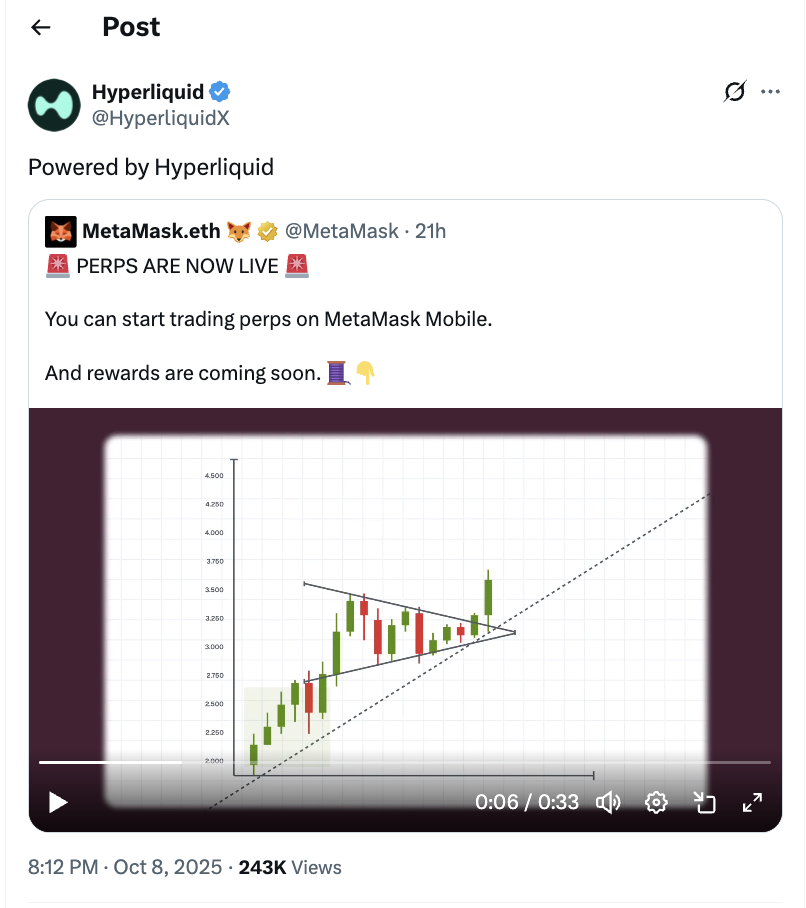The image size is (806, 908).
Task: Open the 243K Views analytics
Action: click(x=290, y=867)
